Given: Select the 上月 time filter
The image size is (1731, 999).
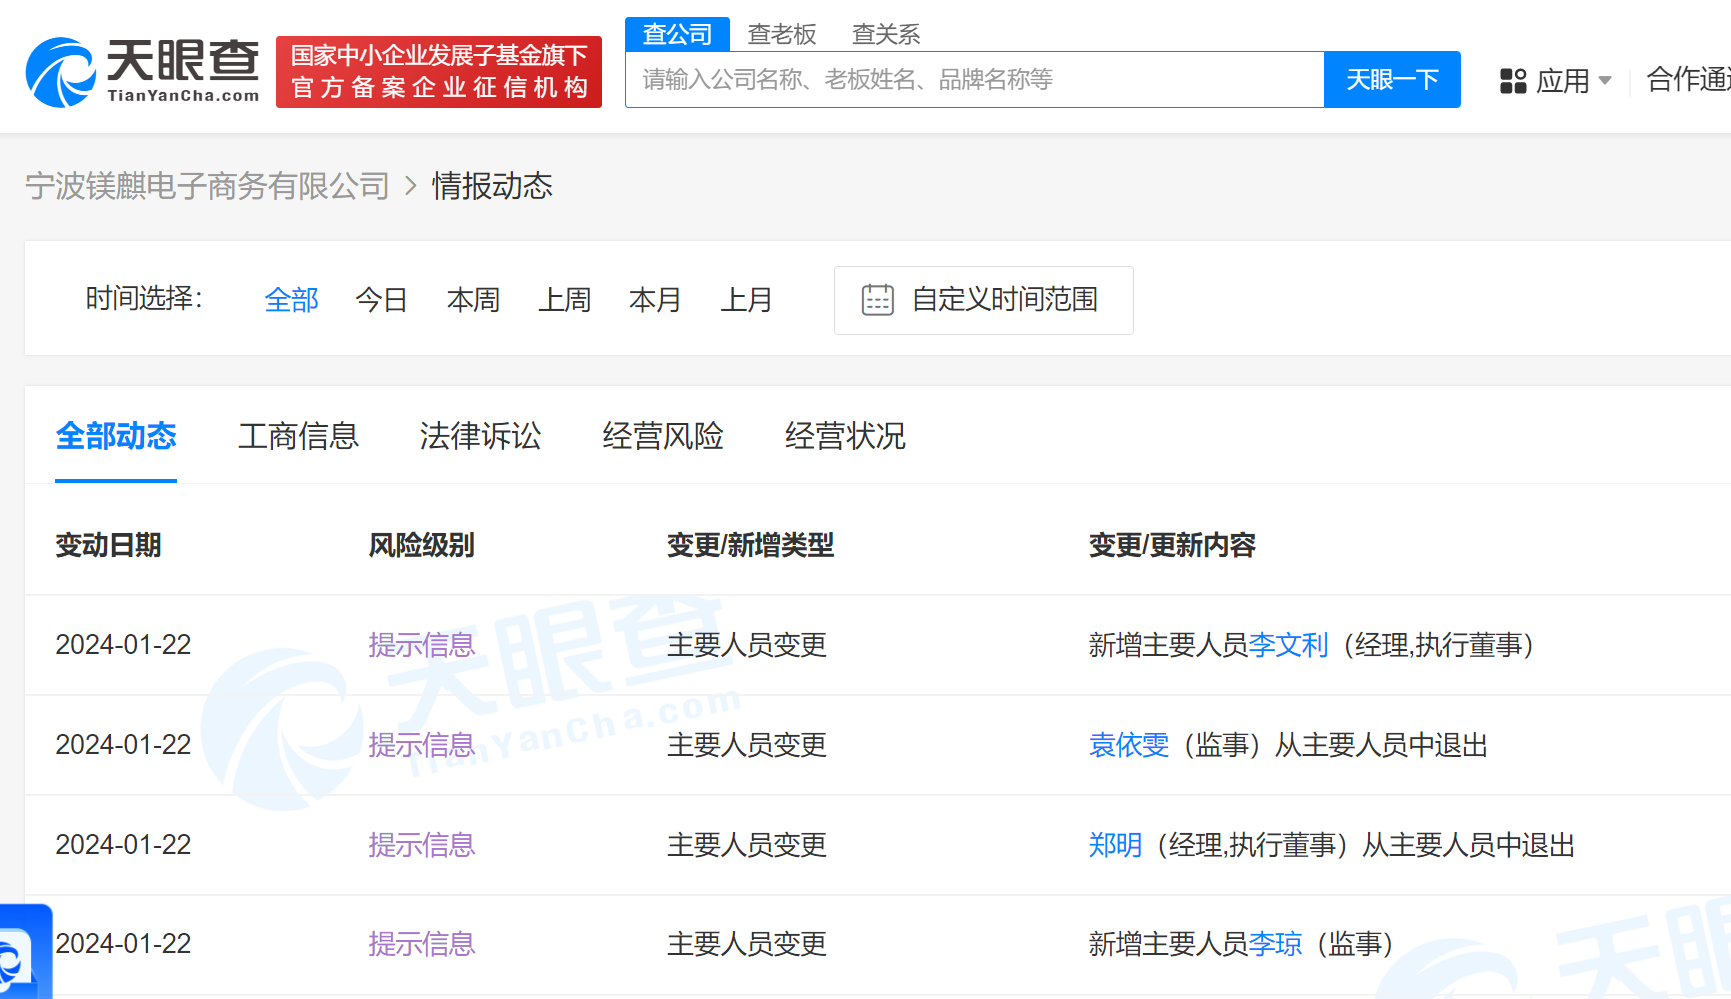Looking at the screenshot, I should [747, 300].
